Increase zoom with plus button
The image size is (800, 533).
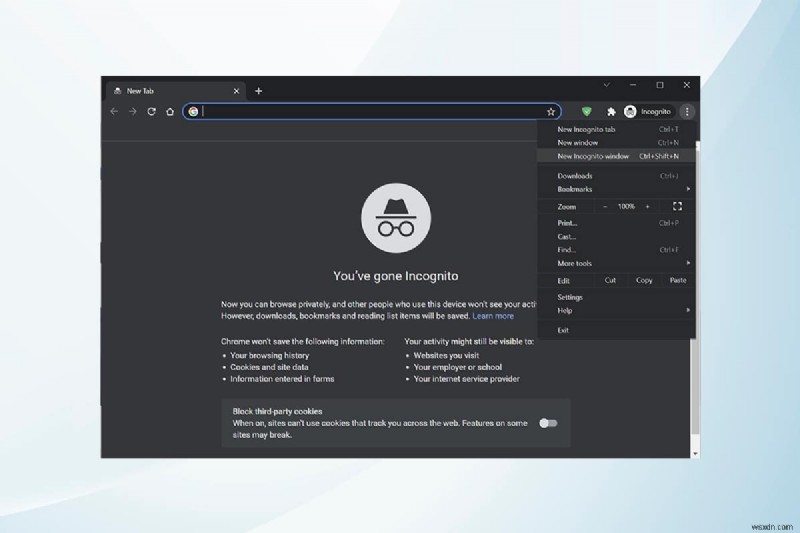pos(647,207)
